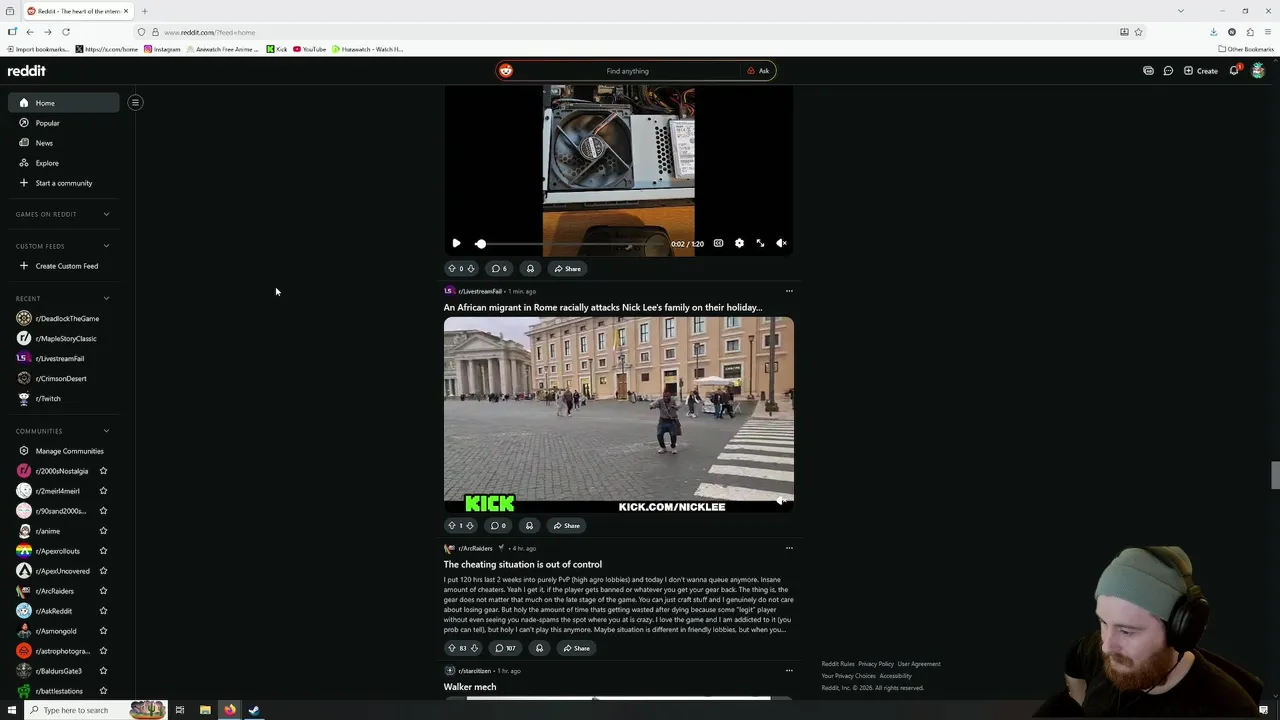Upvote the Nick Lee post

[451, 525]
